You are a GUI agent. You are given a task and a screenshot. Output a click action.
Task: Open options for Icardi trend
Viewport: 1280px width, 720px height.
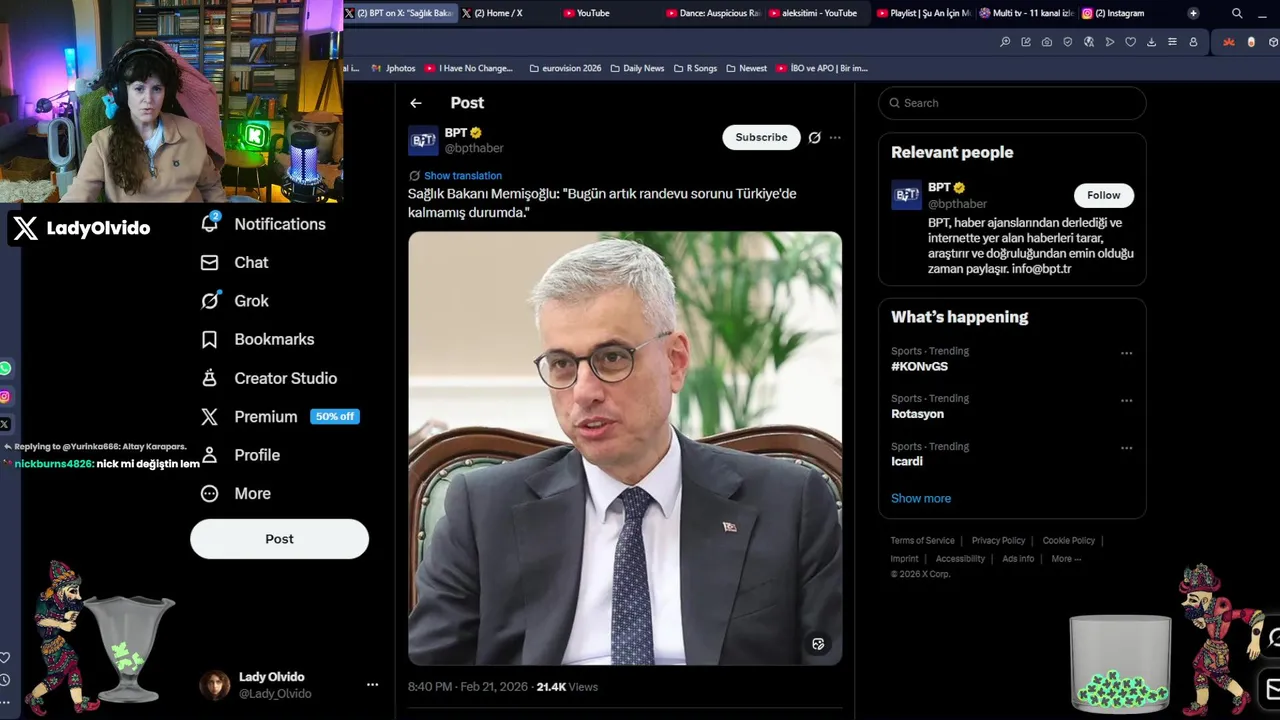(1126, 448)
